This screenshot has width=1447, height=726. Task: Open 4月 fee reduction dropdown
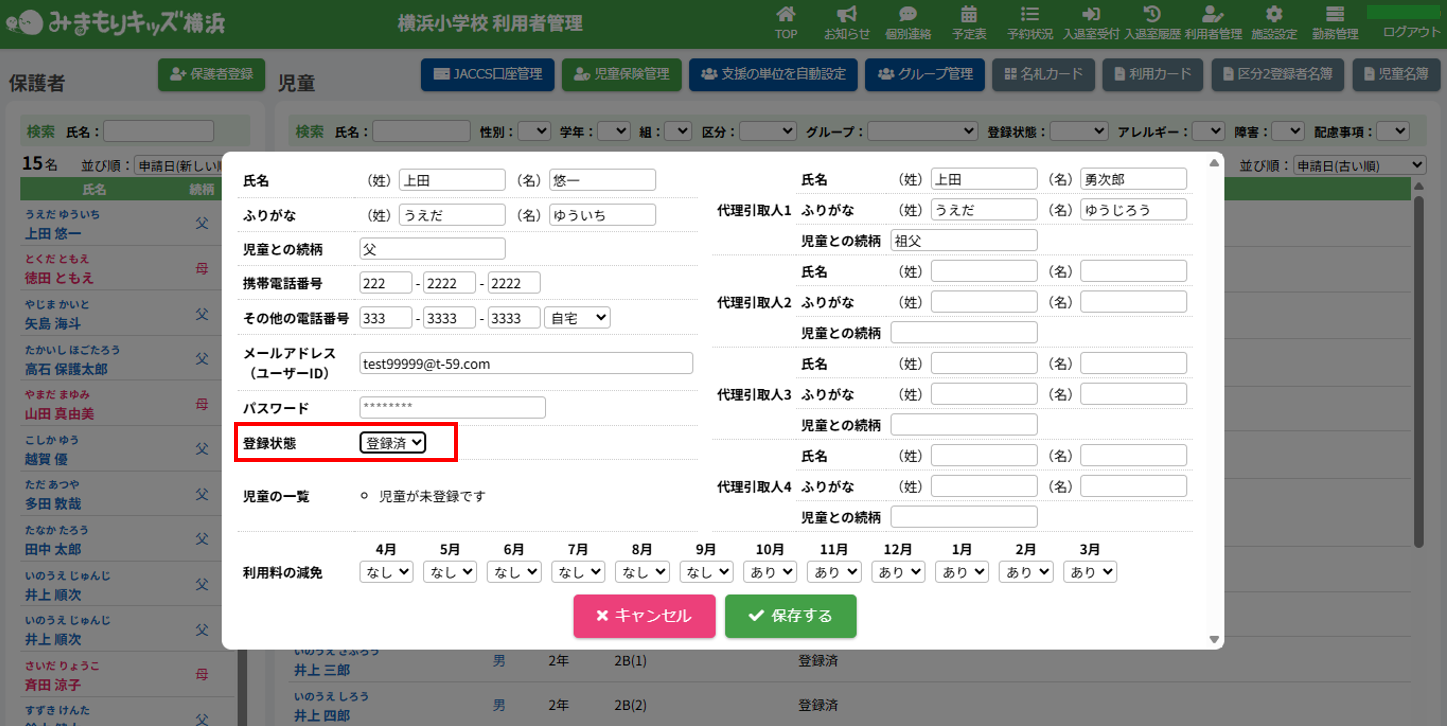coord(386,572)
